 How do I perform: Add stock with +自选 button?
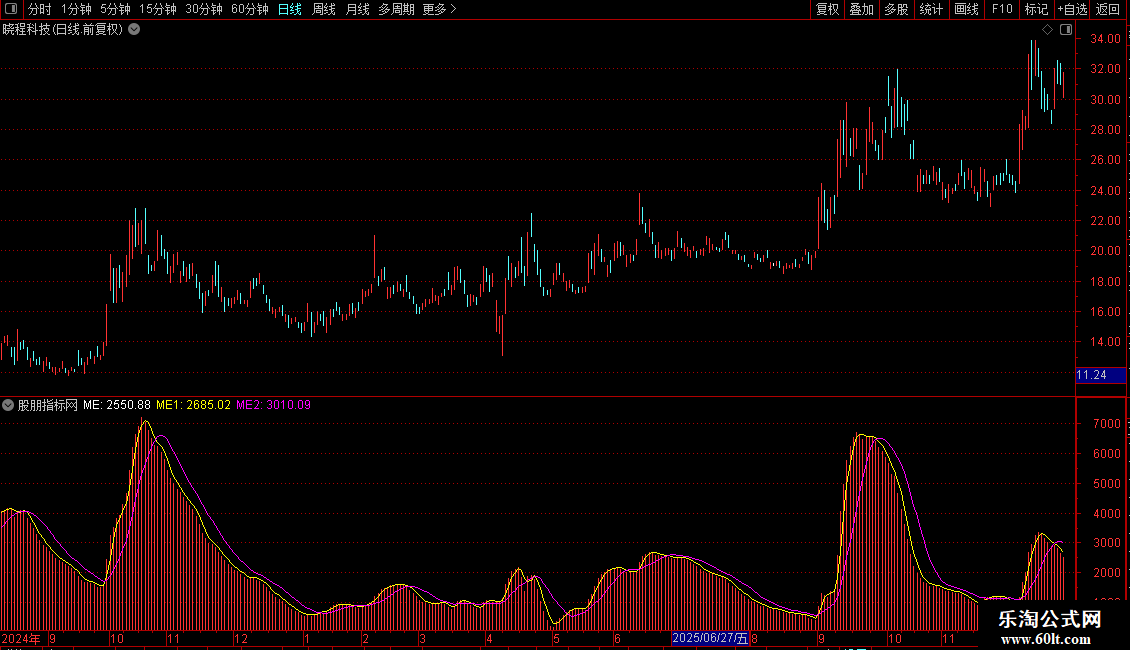1072,9
